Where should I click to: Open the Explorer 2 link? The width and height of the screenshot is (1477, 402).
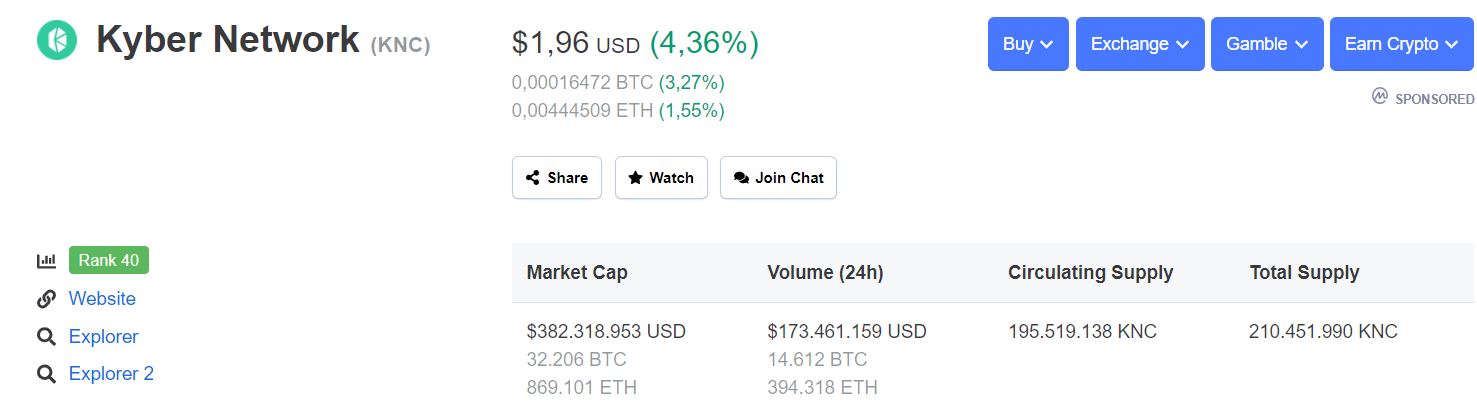pyautogui.click(x=111, y=375)
